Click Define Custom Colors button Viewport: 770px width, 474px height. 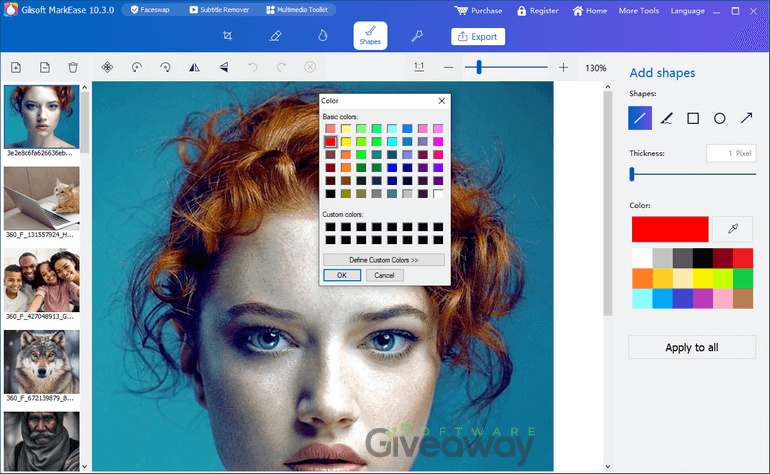(x=384, y=260)
